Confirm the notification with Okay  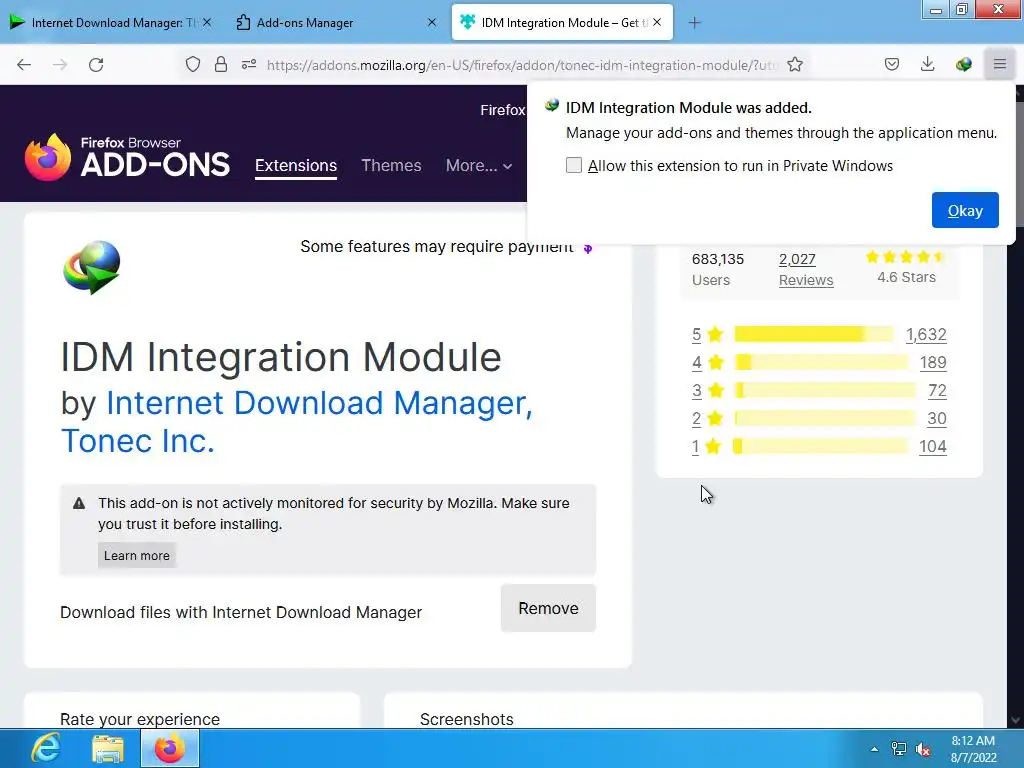(x=965, y=210)
